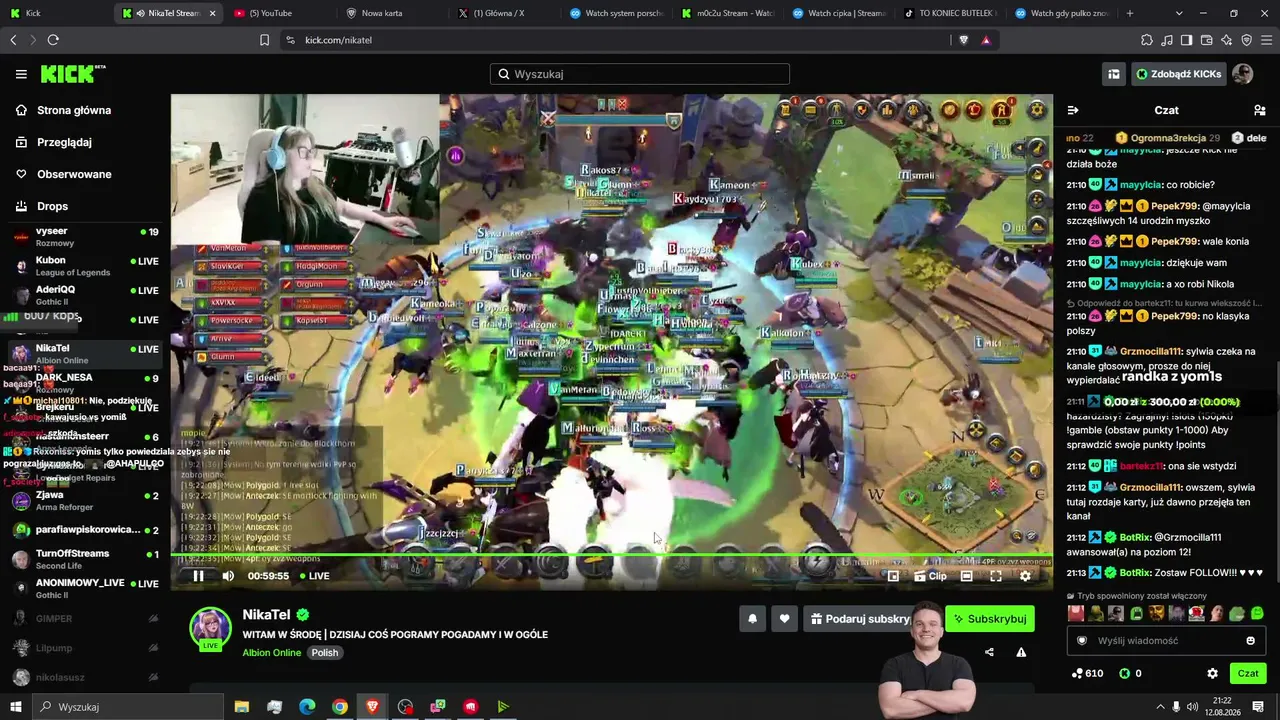Open chat settings gear icon
The height and width of the screenshot is (720, 1280).
click(x=1212, y=673)
